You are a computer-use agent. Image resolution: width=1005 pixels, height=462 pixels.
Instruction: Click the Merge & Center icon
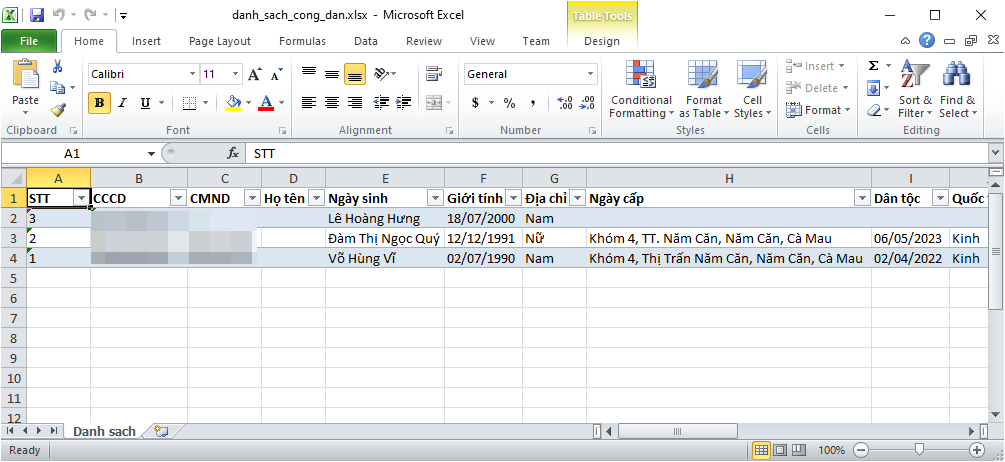433,102
